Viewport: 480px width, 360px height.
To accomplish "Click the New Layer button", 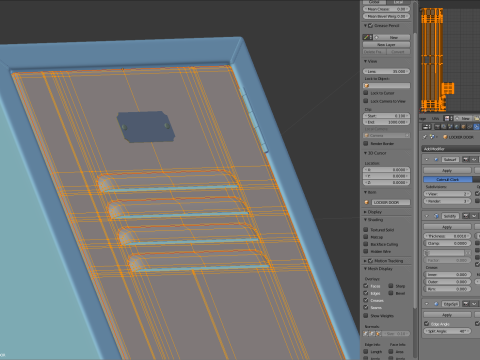I will pos(386,45).
